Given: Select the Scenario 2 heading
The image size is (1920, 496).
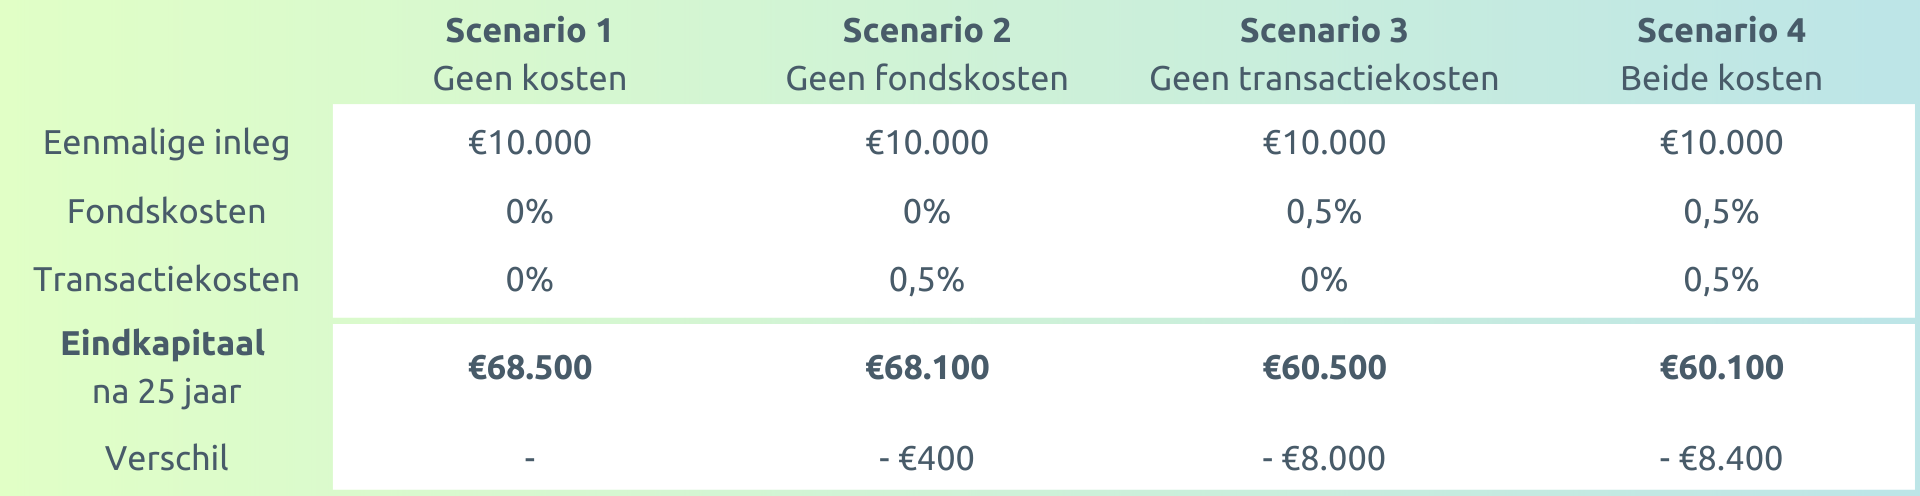Looking at the screenshot, I should (x=927, y=31).
